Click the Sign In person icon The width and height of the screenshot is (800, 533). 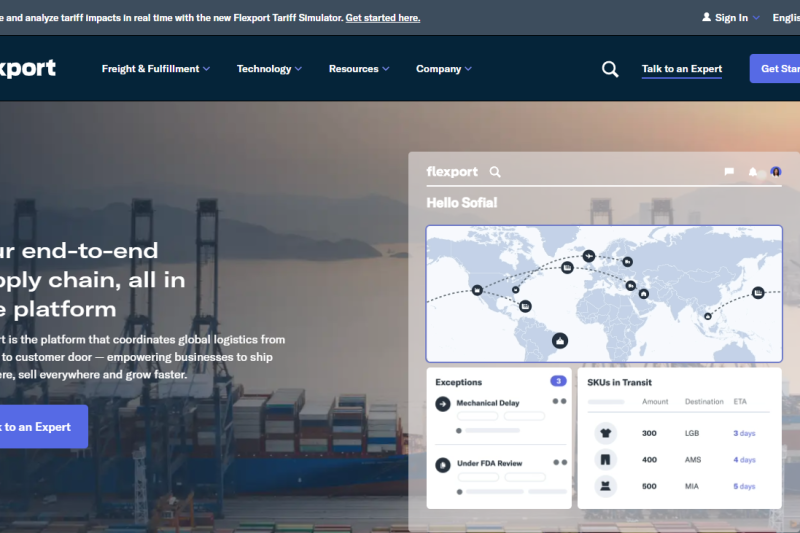[706, 17]
